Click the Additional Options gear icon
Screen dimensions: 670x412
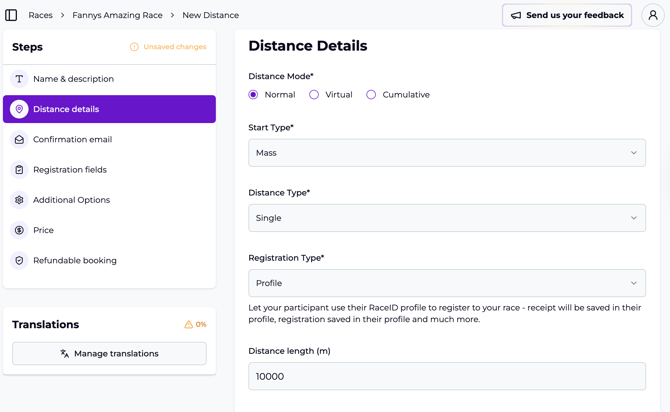19,200
